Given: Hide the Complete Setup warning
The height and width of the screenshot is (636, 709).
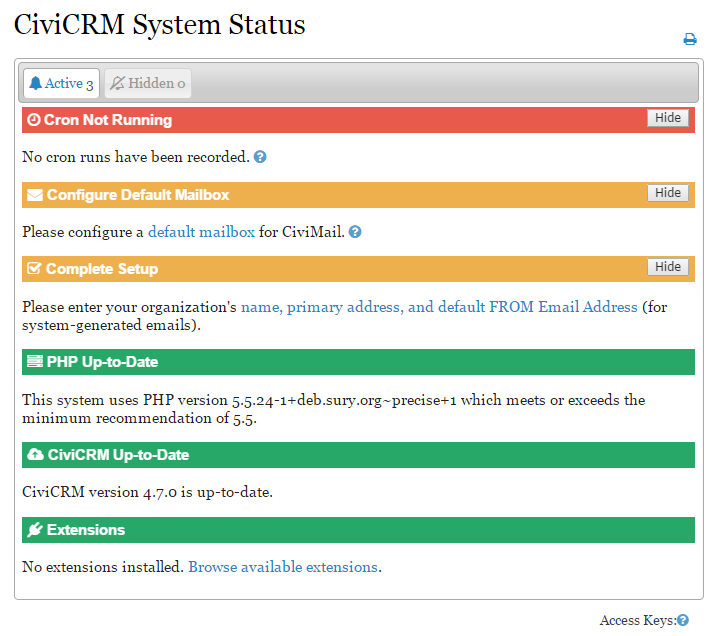Looking at the screenshot, I should [667, 267].
